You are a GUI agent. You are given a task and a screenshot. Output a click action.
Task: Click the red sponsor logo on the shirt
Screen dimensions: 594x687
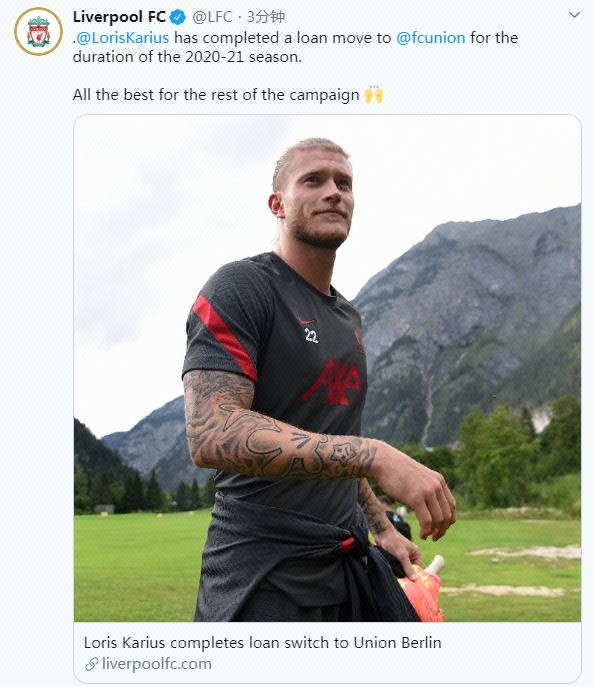[335, 382]
